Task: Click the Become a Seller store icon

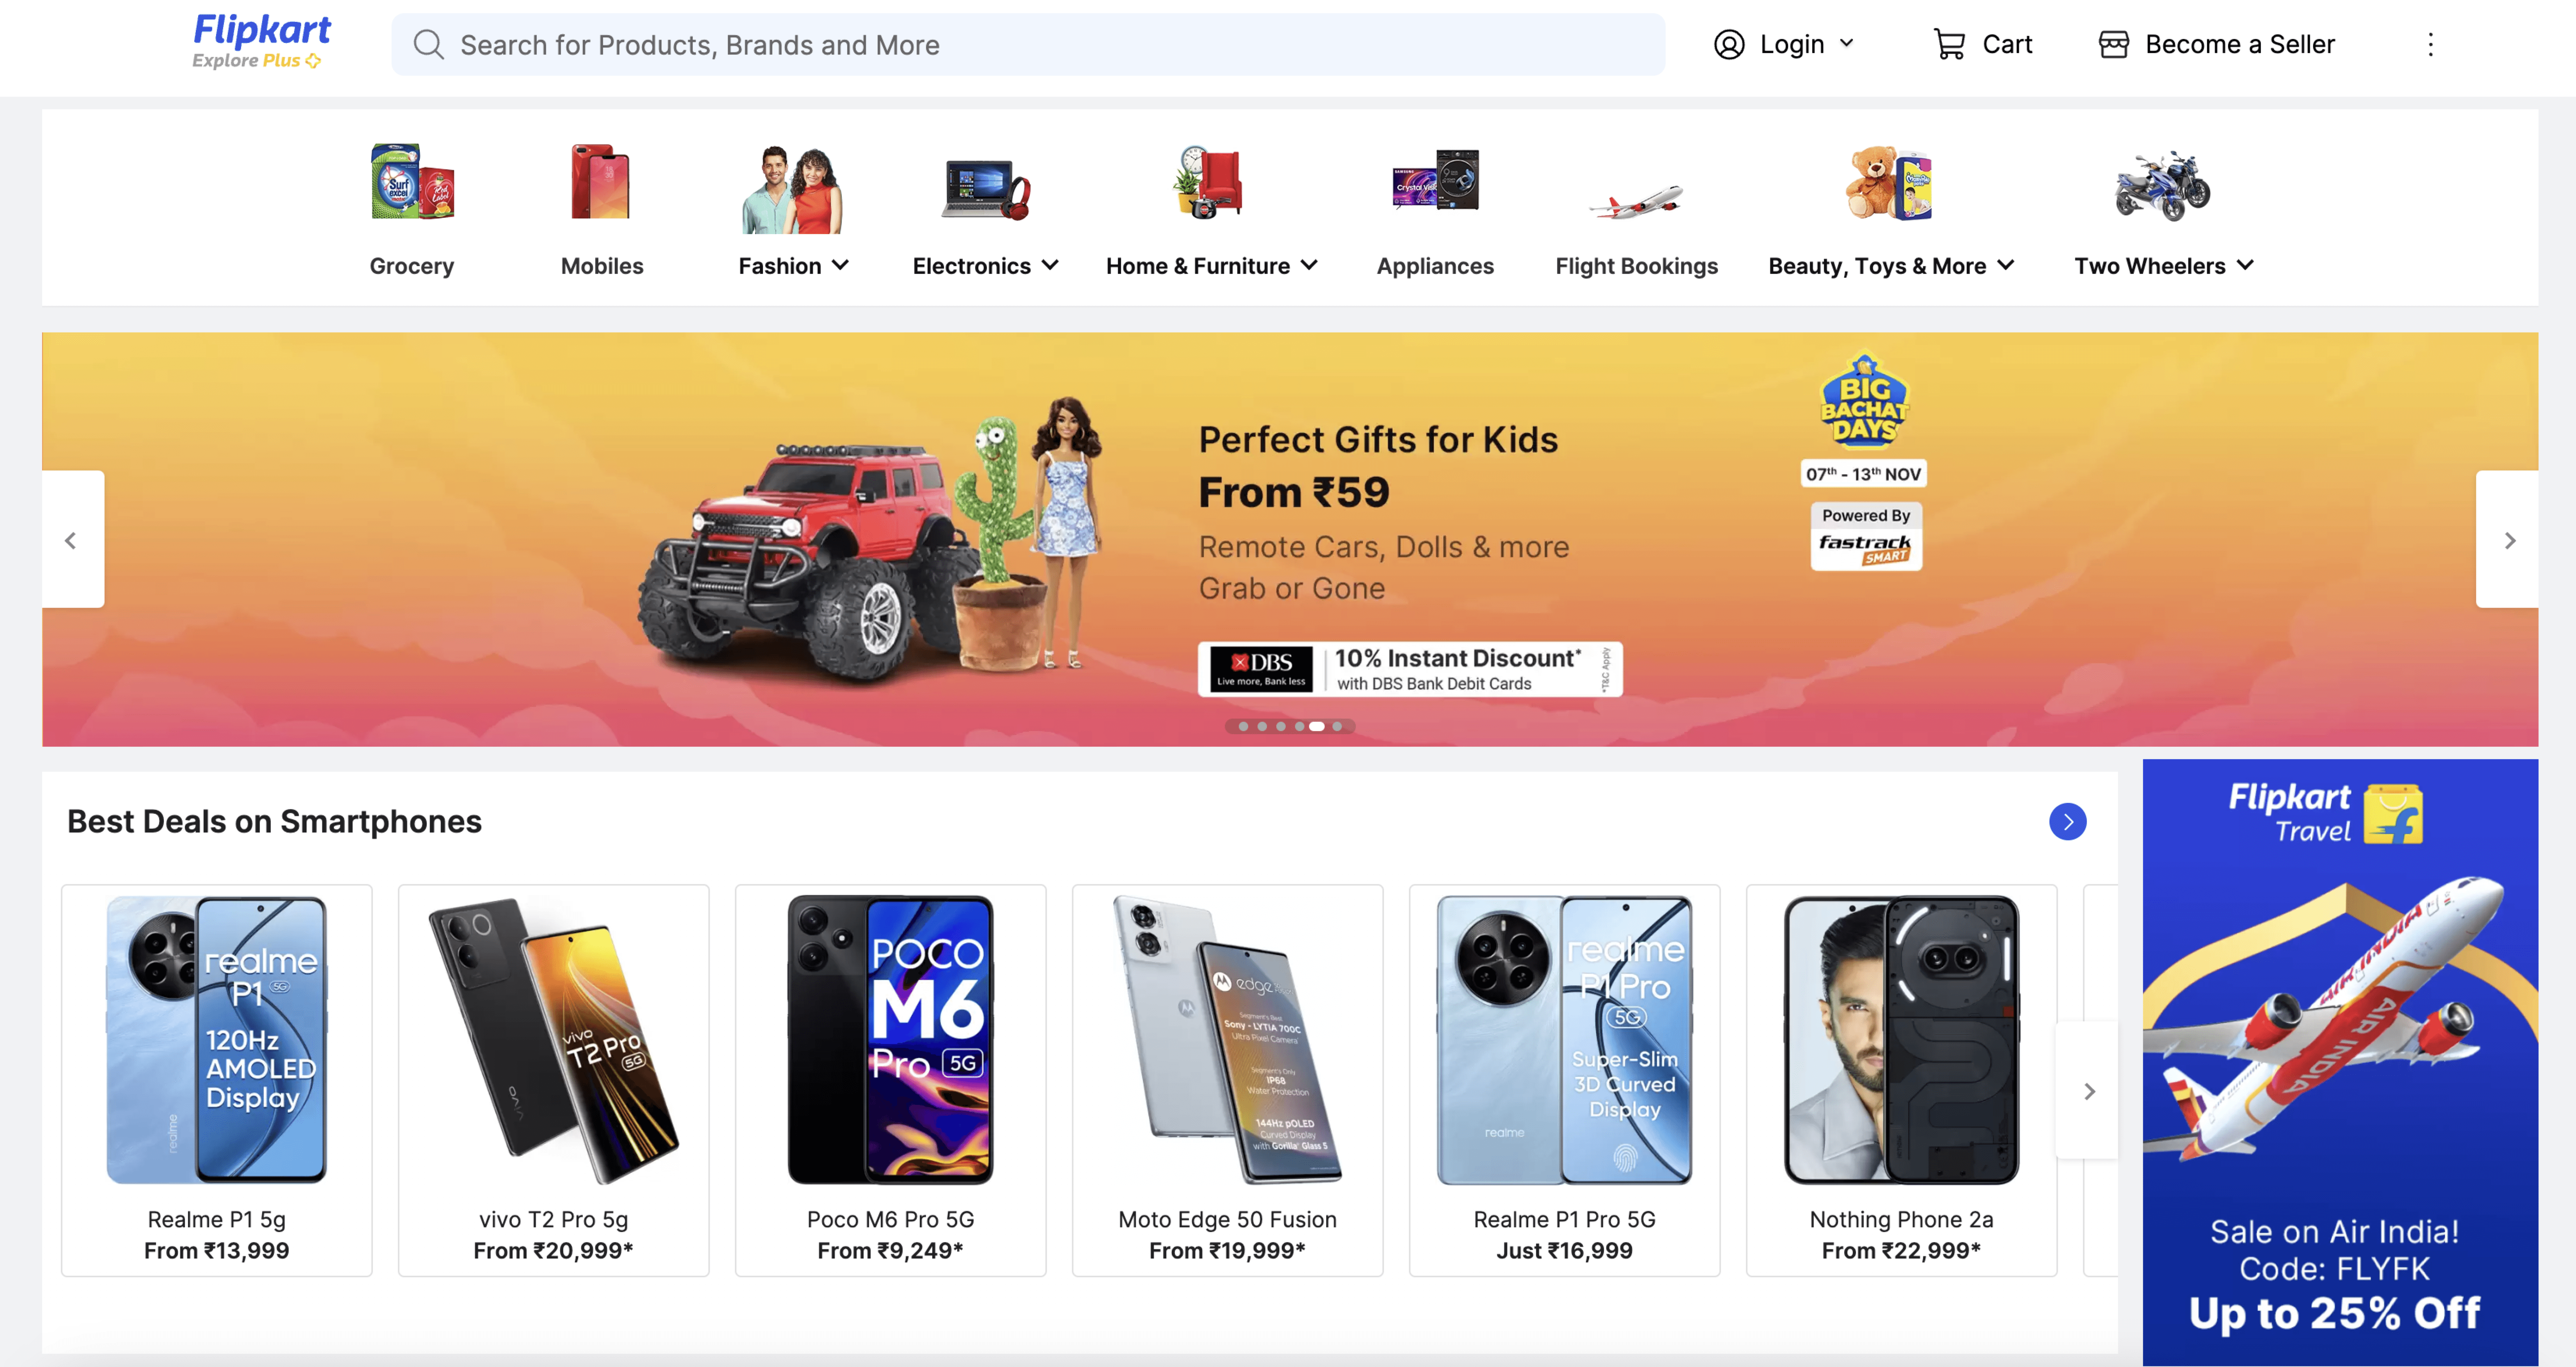Action: tap(2113, 44)
